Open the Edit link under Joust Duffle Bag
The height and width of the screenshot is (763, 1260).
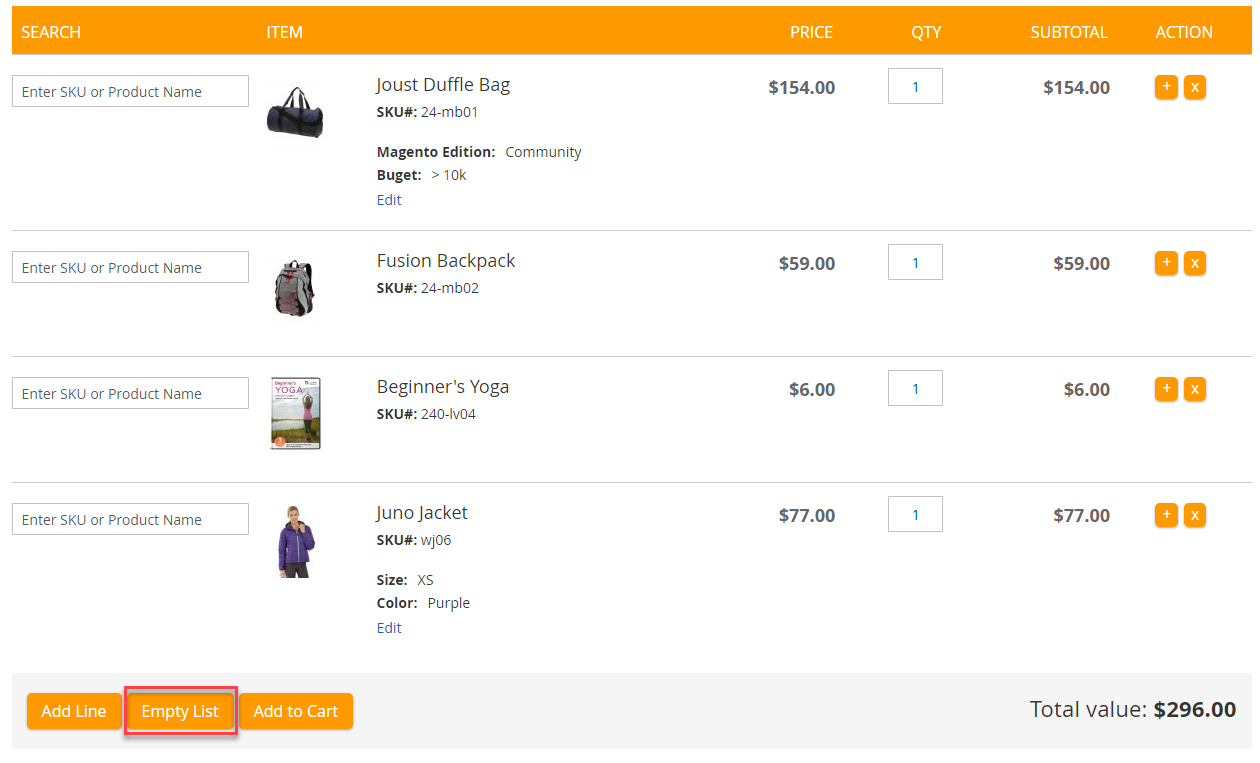(389, 199)
